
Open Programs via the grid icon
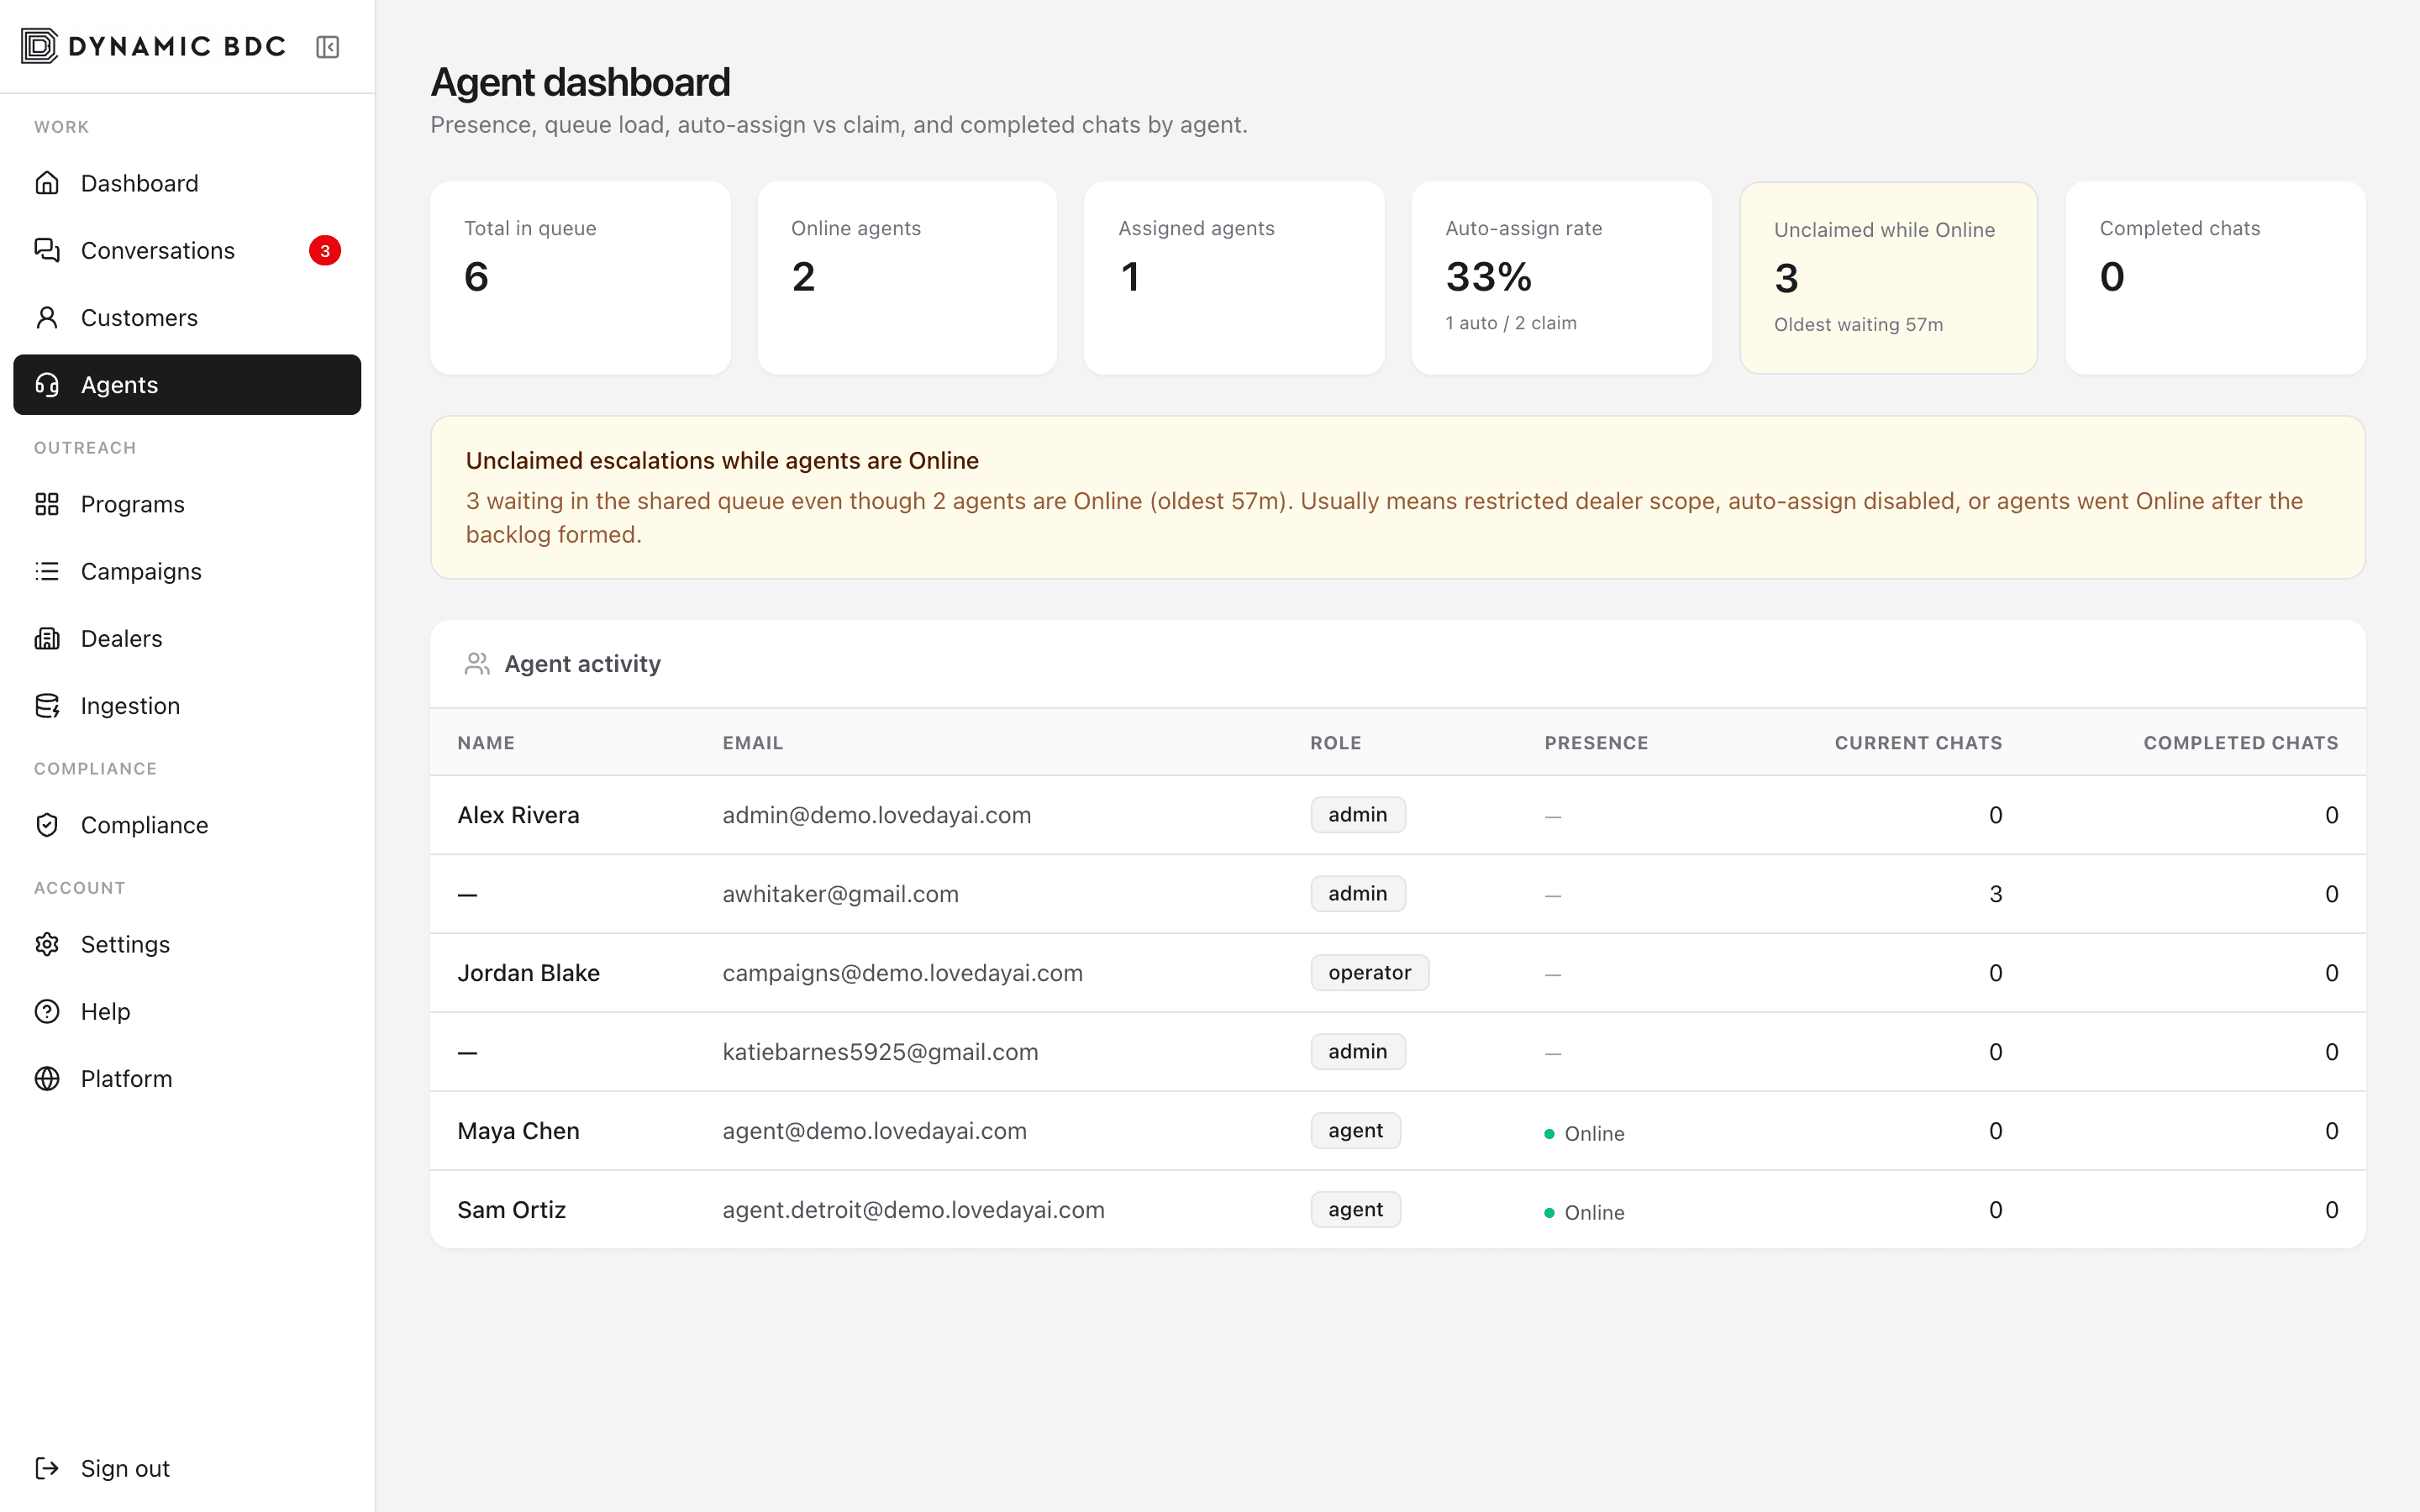[x=47, y=504]
